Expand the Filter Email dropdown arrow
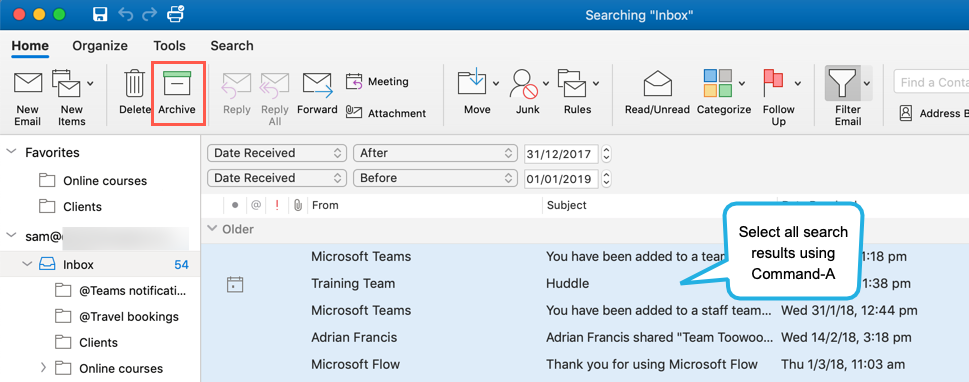This screenshot has height=382, width=969. pos(867,83)
